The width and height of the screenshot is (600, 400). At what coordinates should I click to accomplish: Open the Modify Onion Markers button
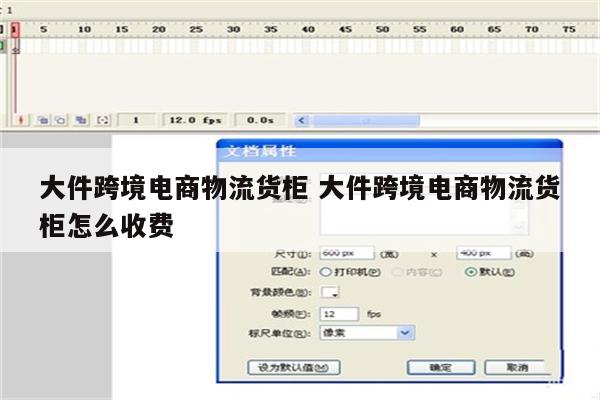pyautogui.click(x=103, y=120)
